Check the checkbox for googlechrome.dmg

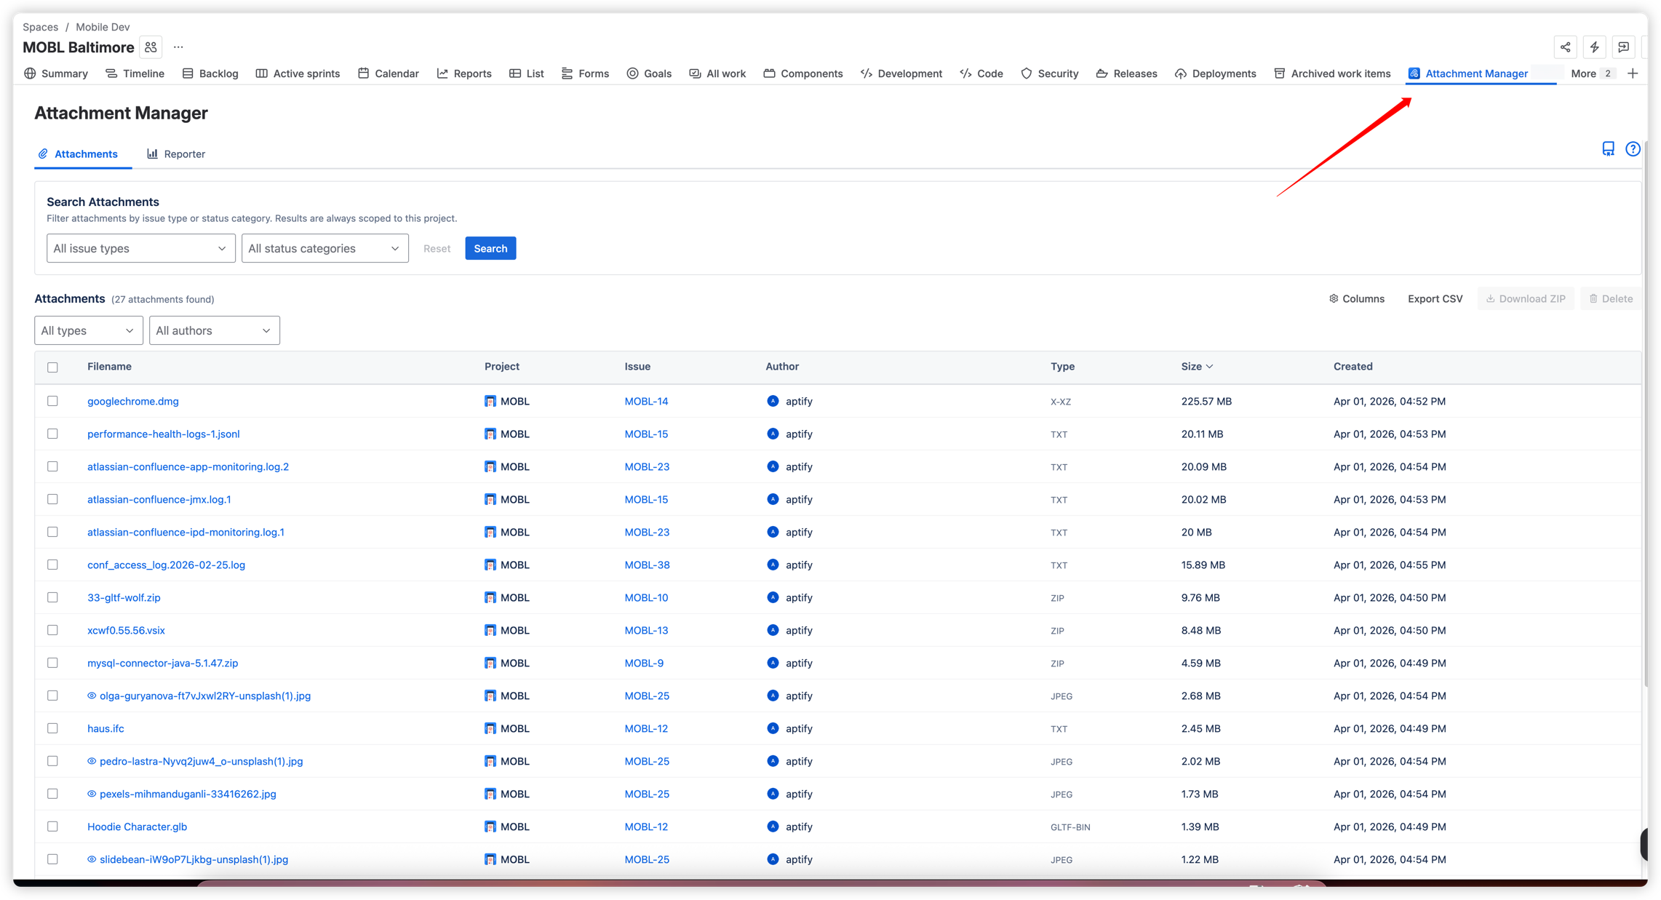(x=53, y=401)
